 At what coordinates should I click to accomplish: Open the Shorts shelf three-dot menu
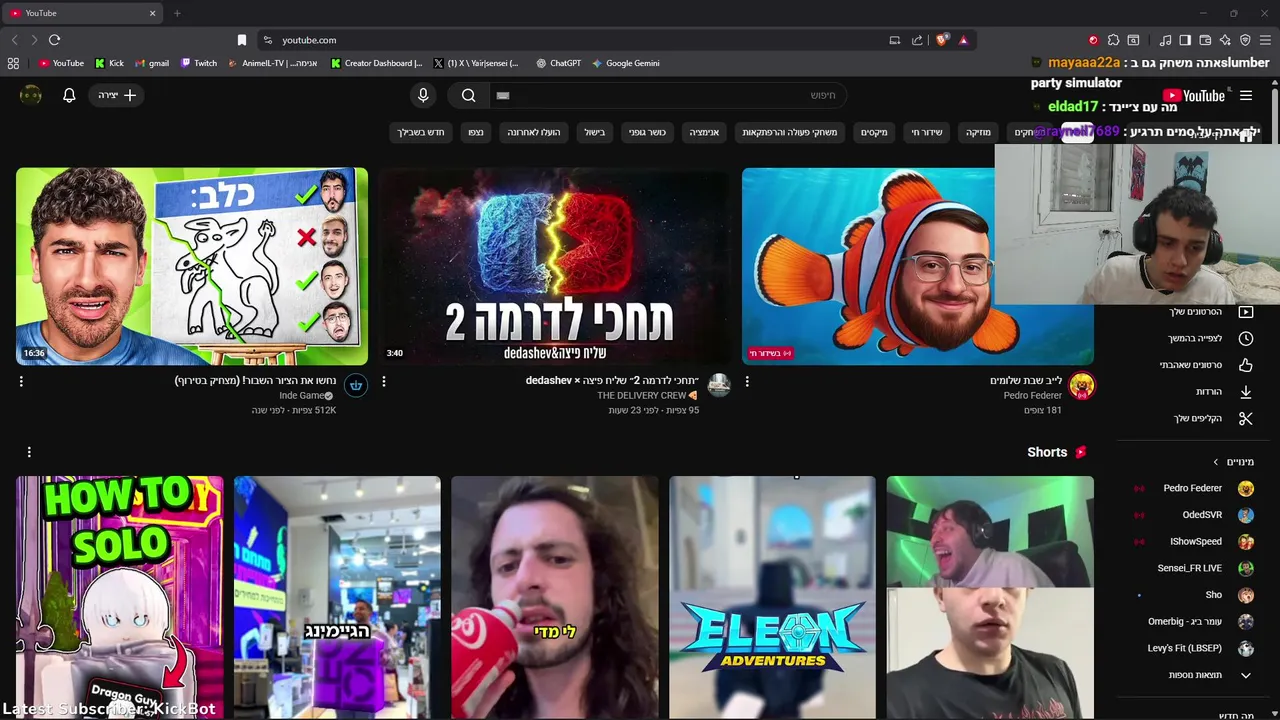(29, 452)
